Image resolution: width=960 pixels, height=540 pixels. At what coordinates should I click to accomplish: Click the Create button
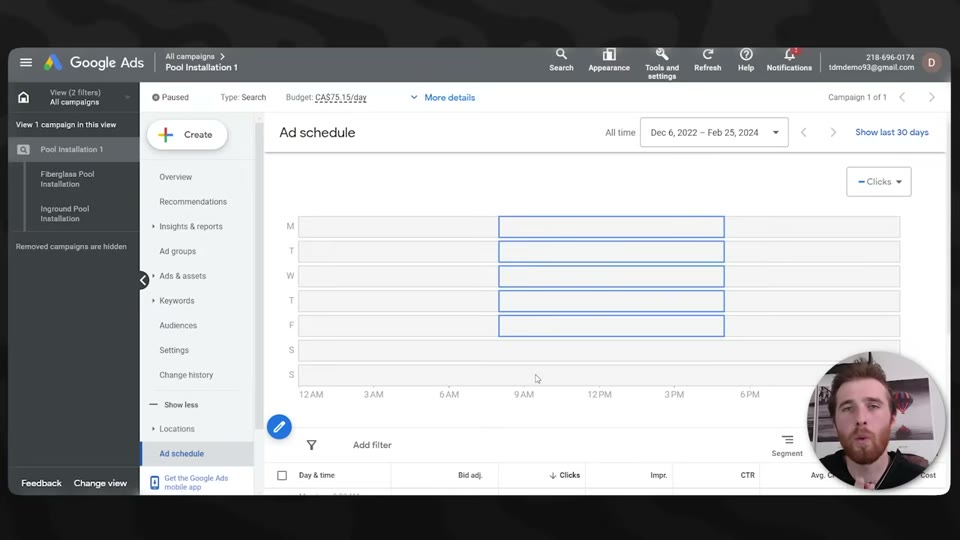[x=187, y=135]
